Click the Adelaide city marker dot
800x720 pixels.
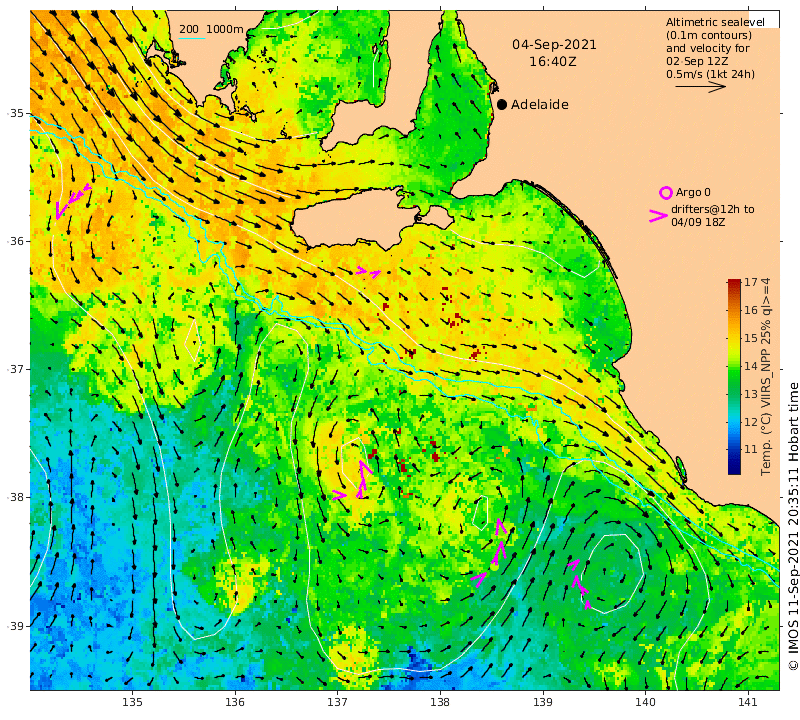tap(502, 105)
